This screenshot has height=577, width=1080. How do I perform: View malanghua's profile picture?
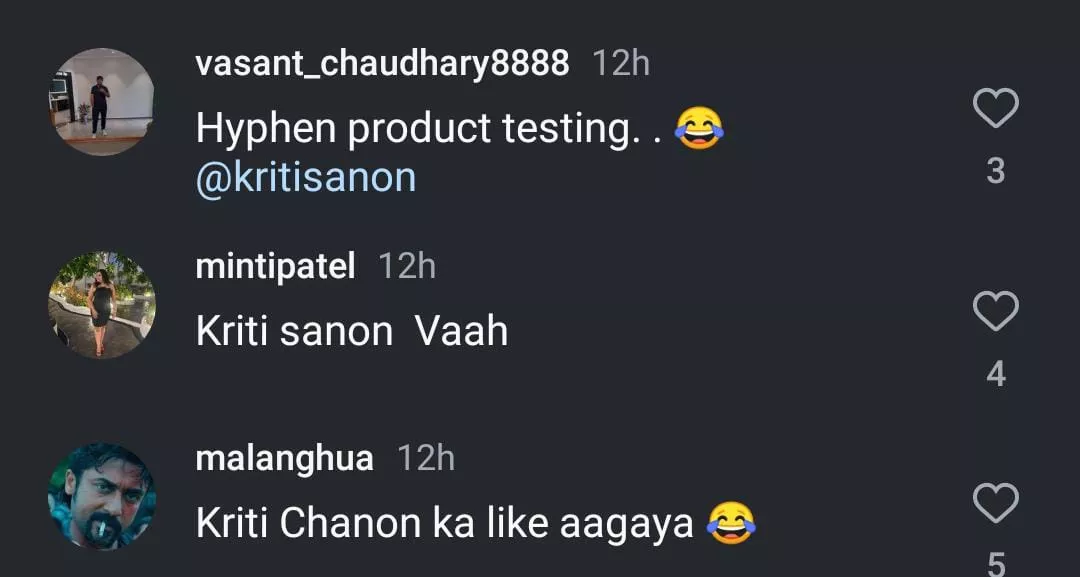tap(102, 497)
